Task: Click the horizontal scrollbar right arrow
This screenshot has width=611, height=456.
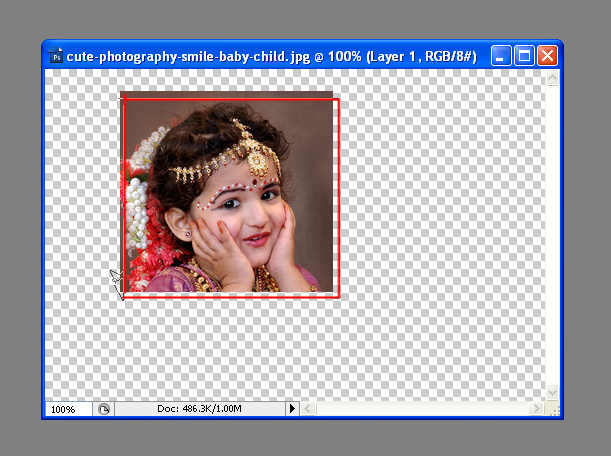Action: pyautogui.click(x=537, y=409)
